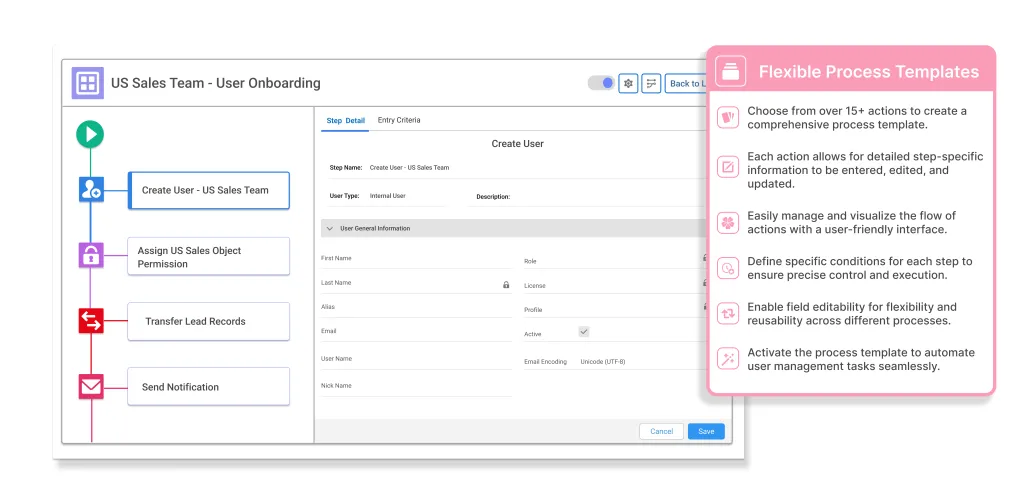Screen dimensions: 1024x504
Task: Select the Send Notification step
Action: (x=208, y=386)
